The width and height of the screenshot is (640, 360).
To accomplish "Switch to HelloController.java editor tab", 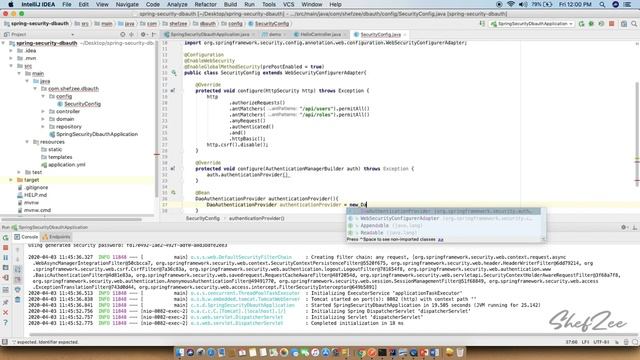I will point(320,35).
